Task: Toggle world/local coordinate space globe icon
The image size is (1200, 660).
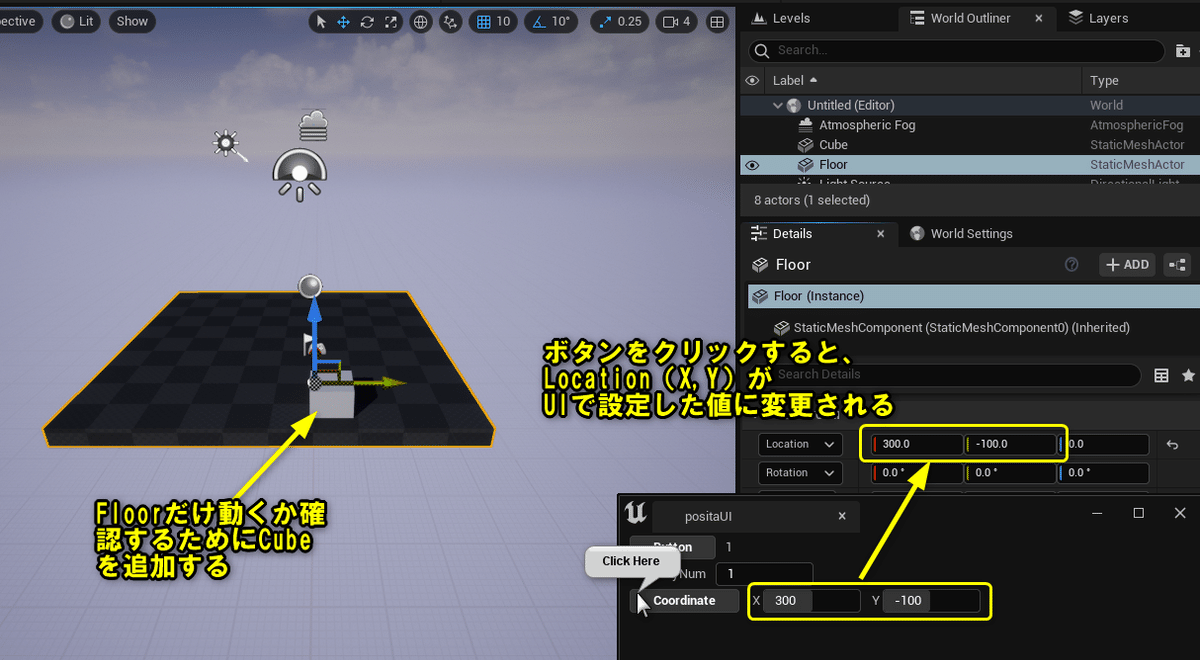Action: [421, 21]
